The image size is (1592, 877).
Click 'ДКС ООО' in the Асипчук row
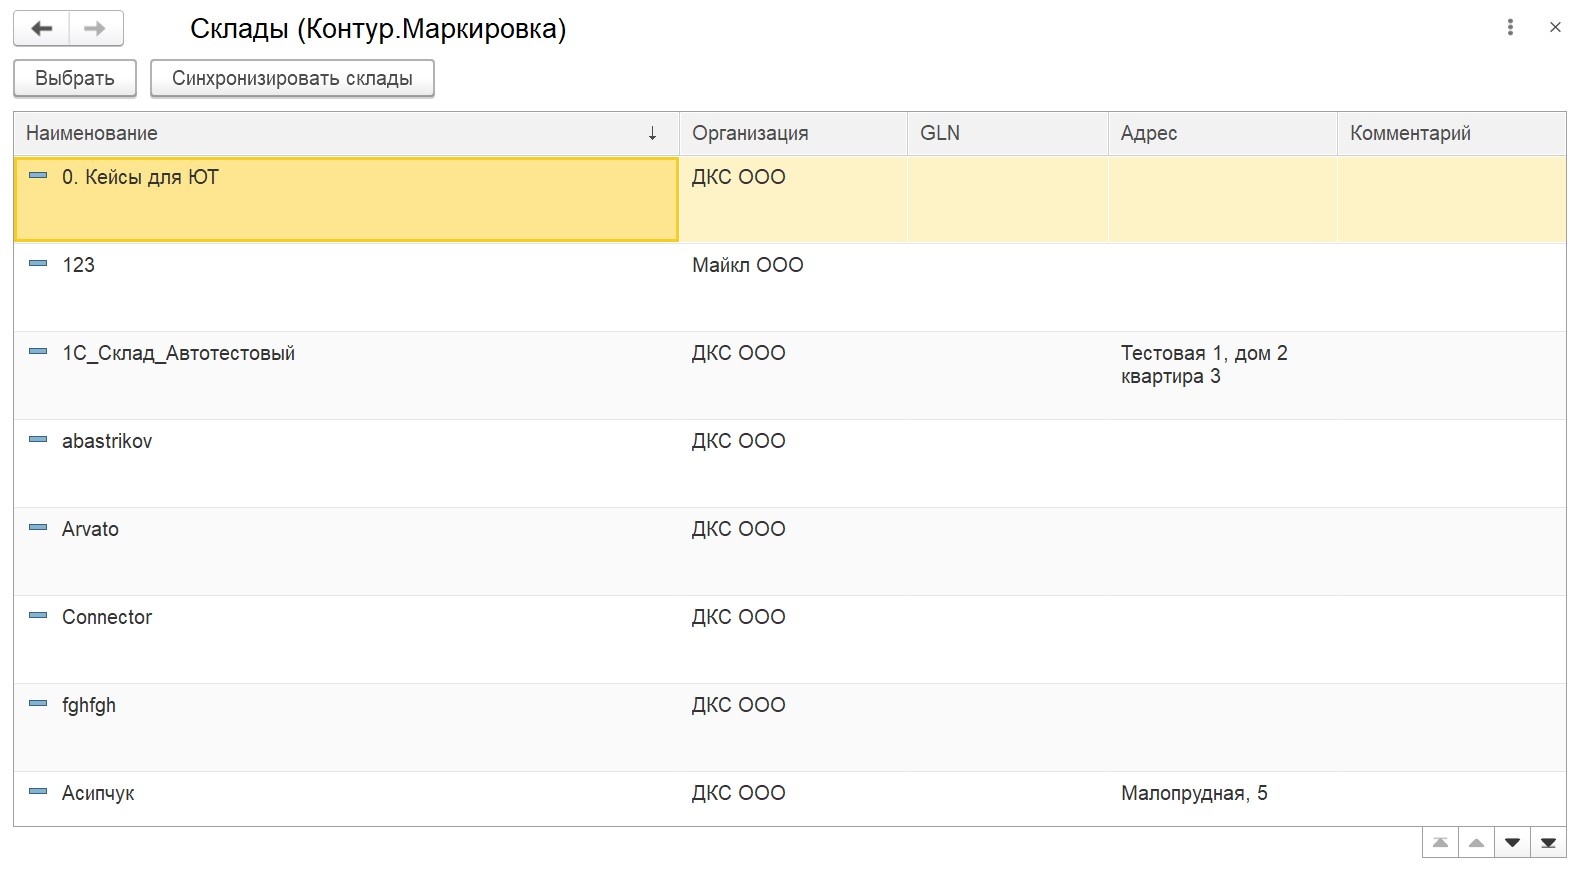tap(739, 793)
